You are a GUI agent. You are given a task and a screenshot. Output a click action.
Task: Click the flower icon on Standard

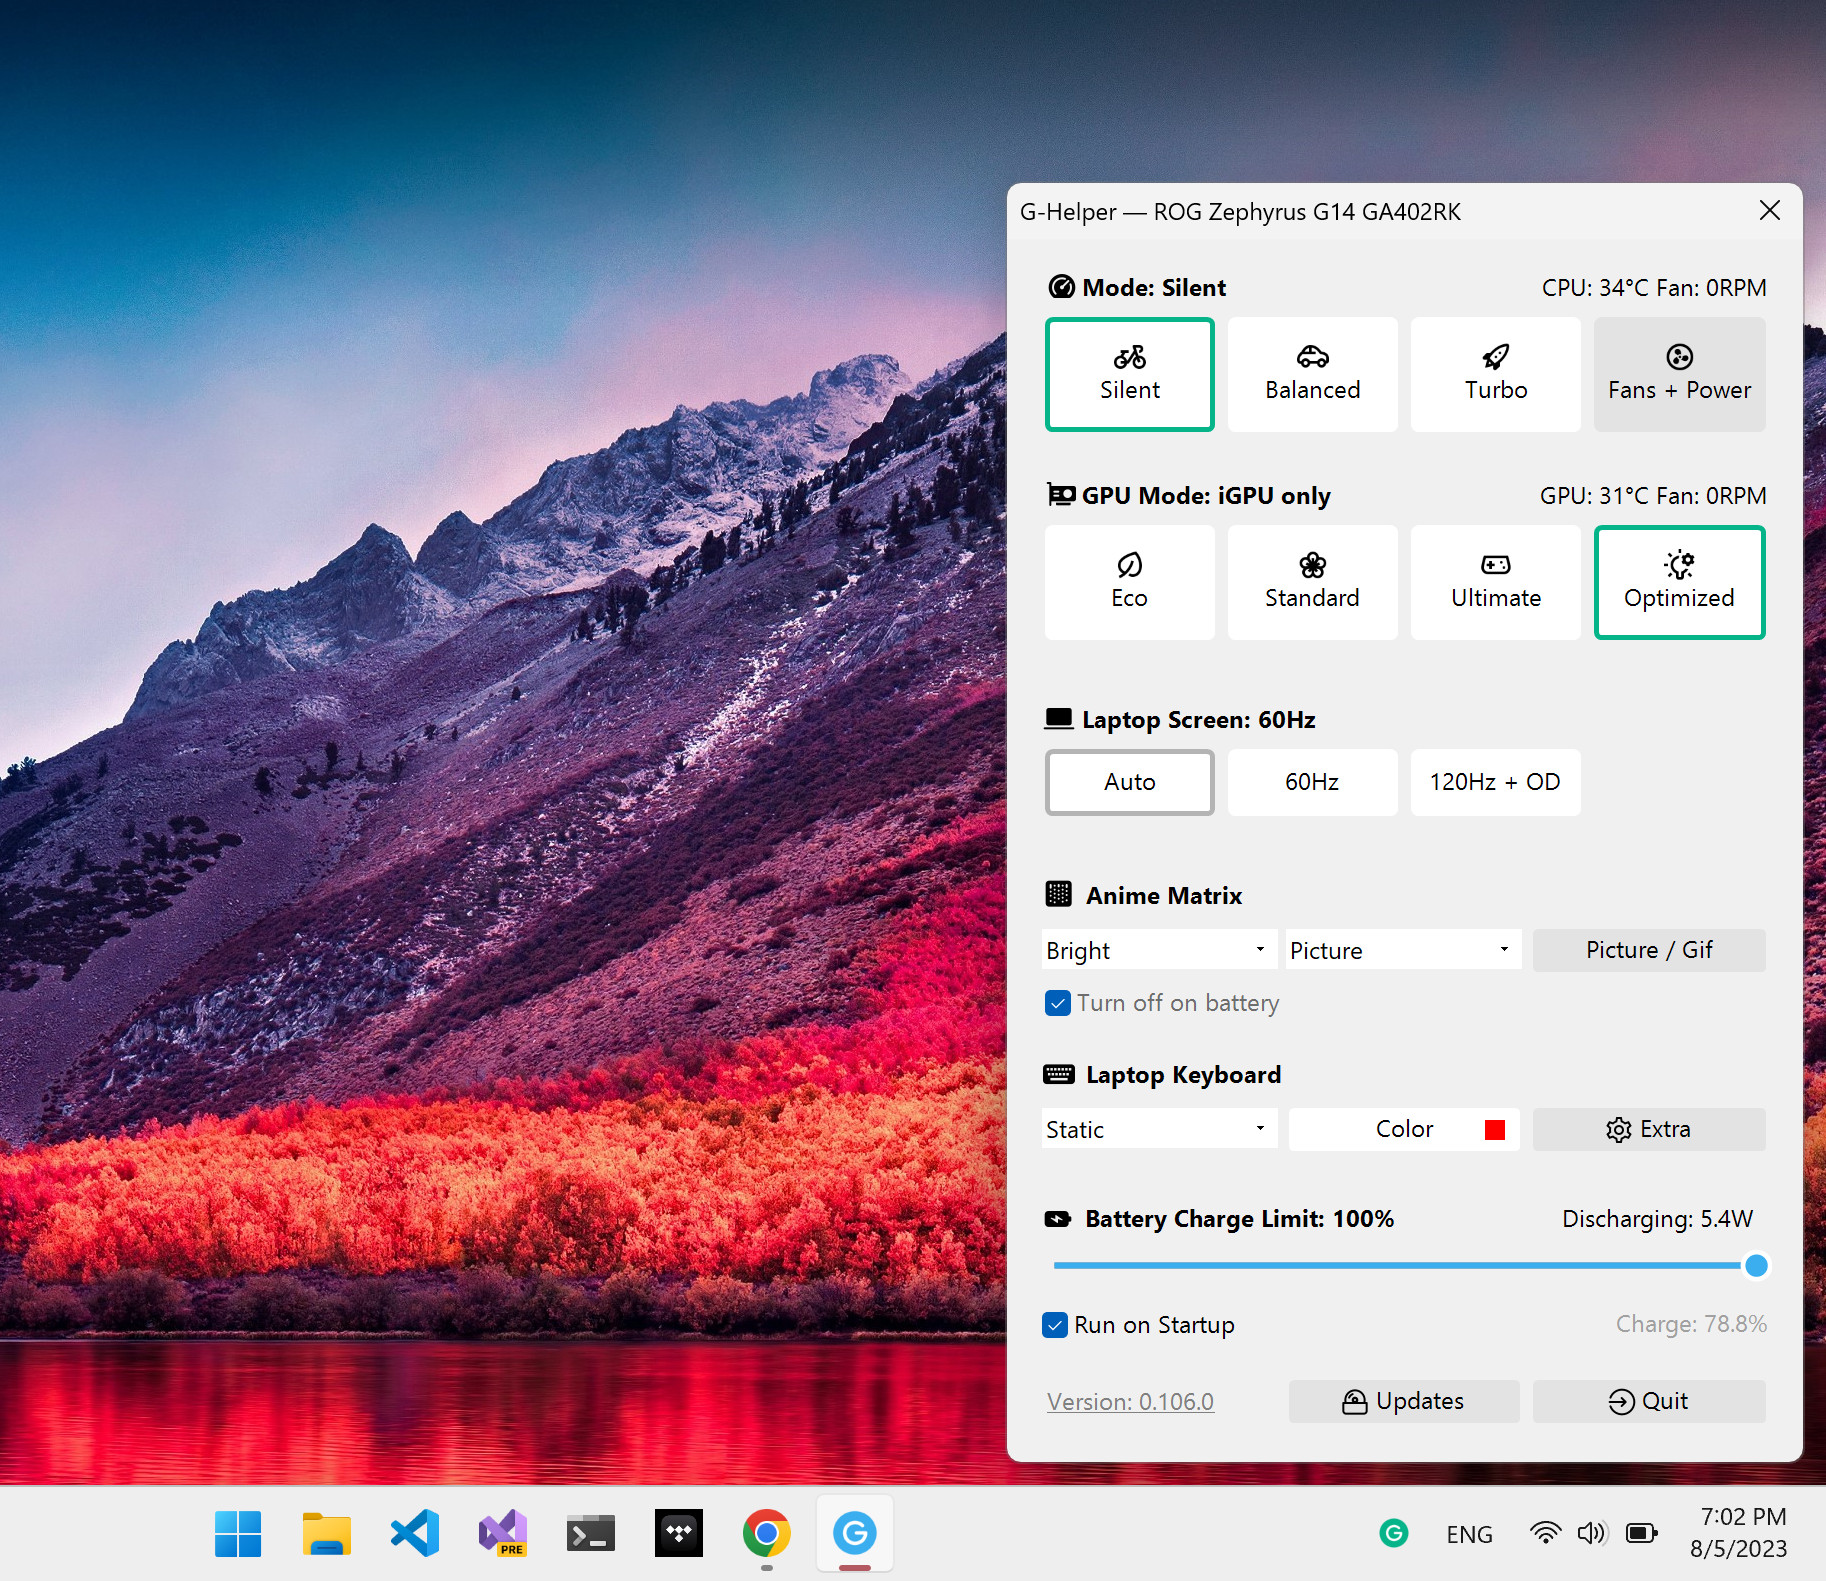[x=1313, y=565]
